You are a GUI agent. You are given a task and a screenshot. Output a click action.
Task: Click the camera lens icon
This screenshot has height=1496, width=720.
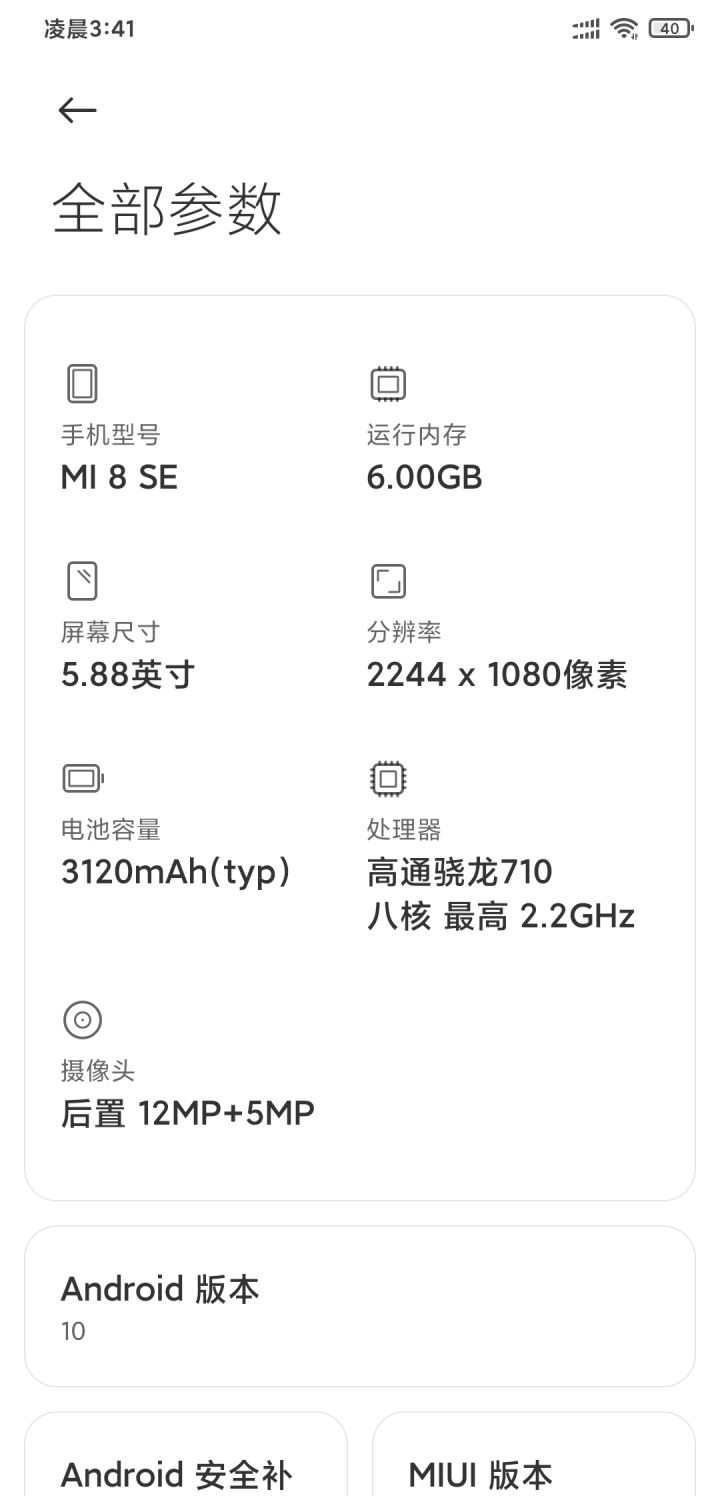[82, 1020]
